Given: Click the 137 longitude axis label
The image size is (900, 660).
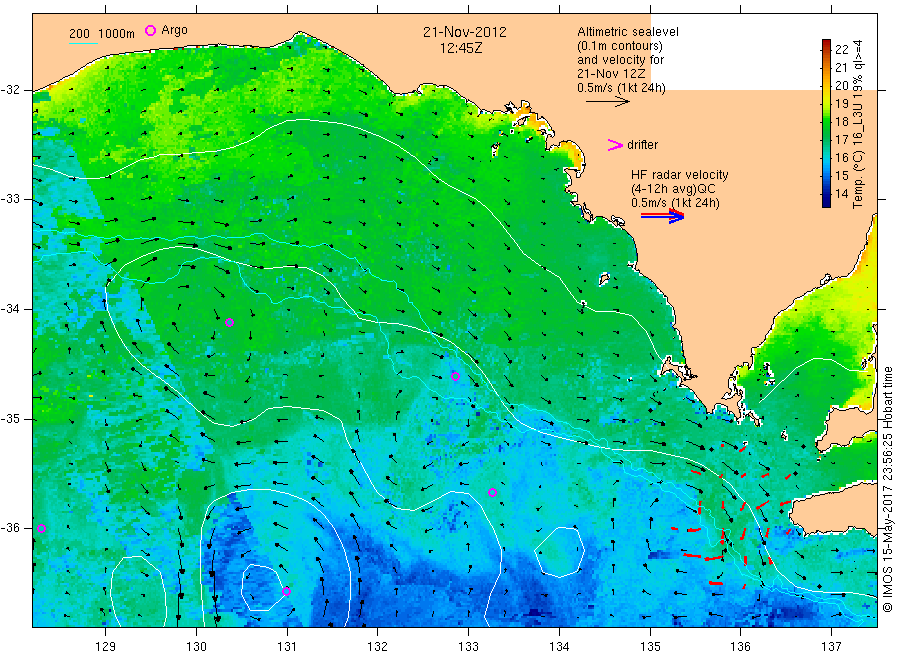Looking at the screenshot, I should 832,647.
